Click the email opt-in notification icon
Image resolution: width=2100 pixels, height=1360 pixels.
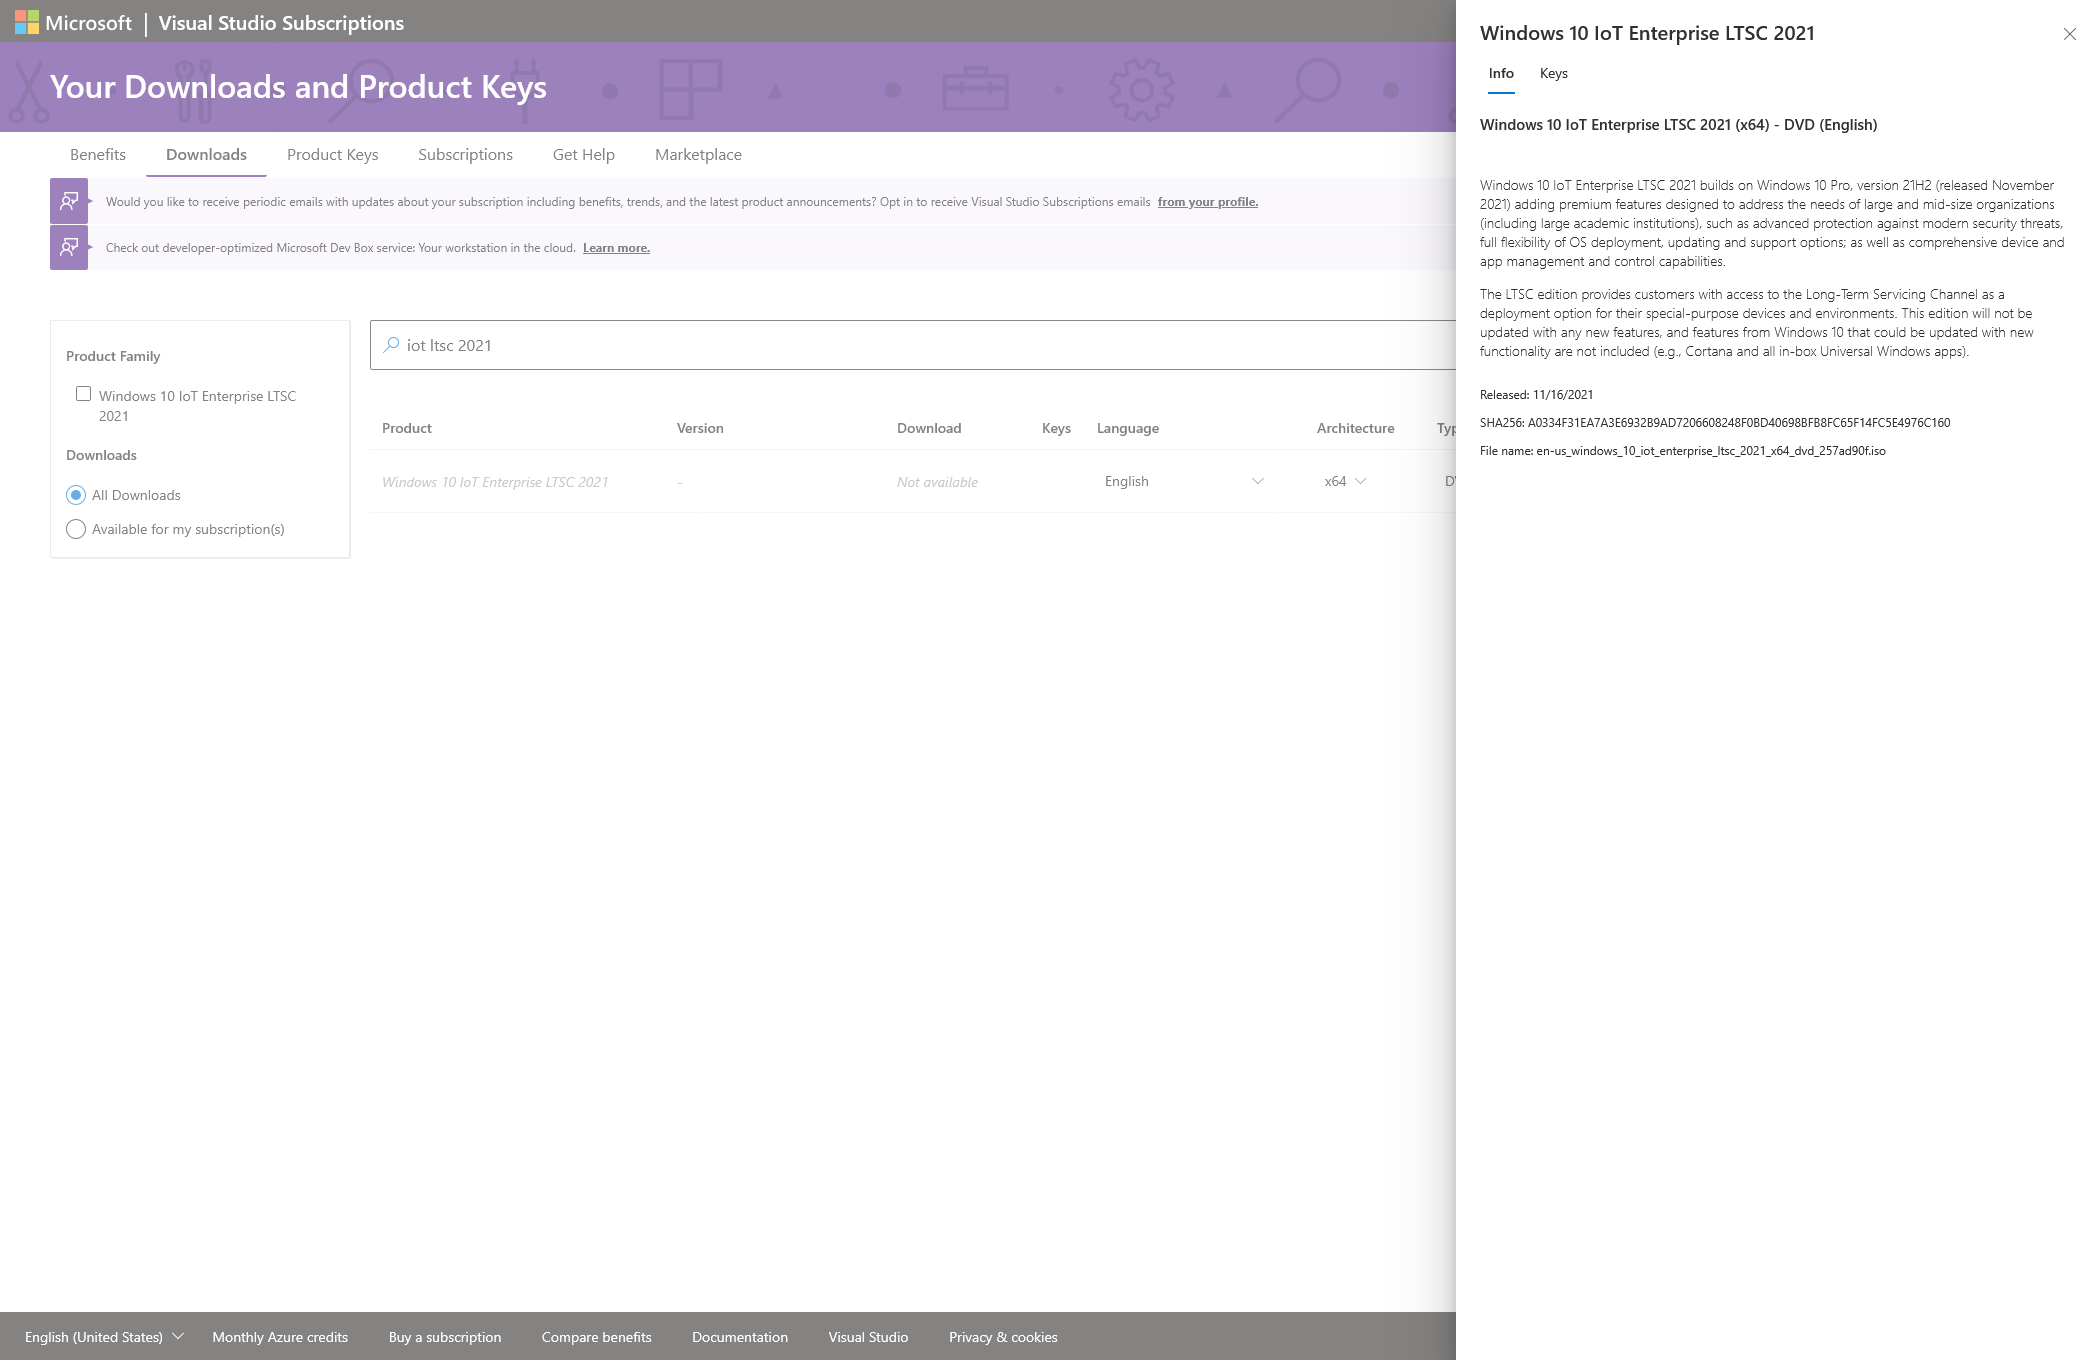click(x=69, y=201)
